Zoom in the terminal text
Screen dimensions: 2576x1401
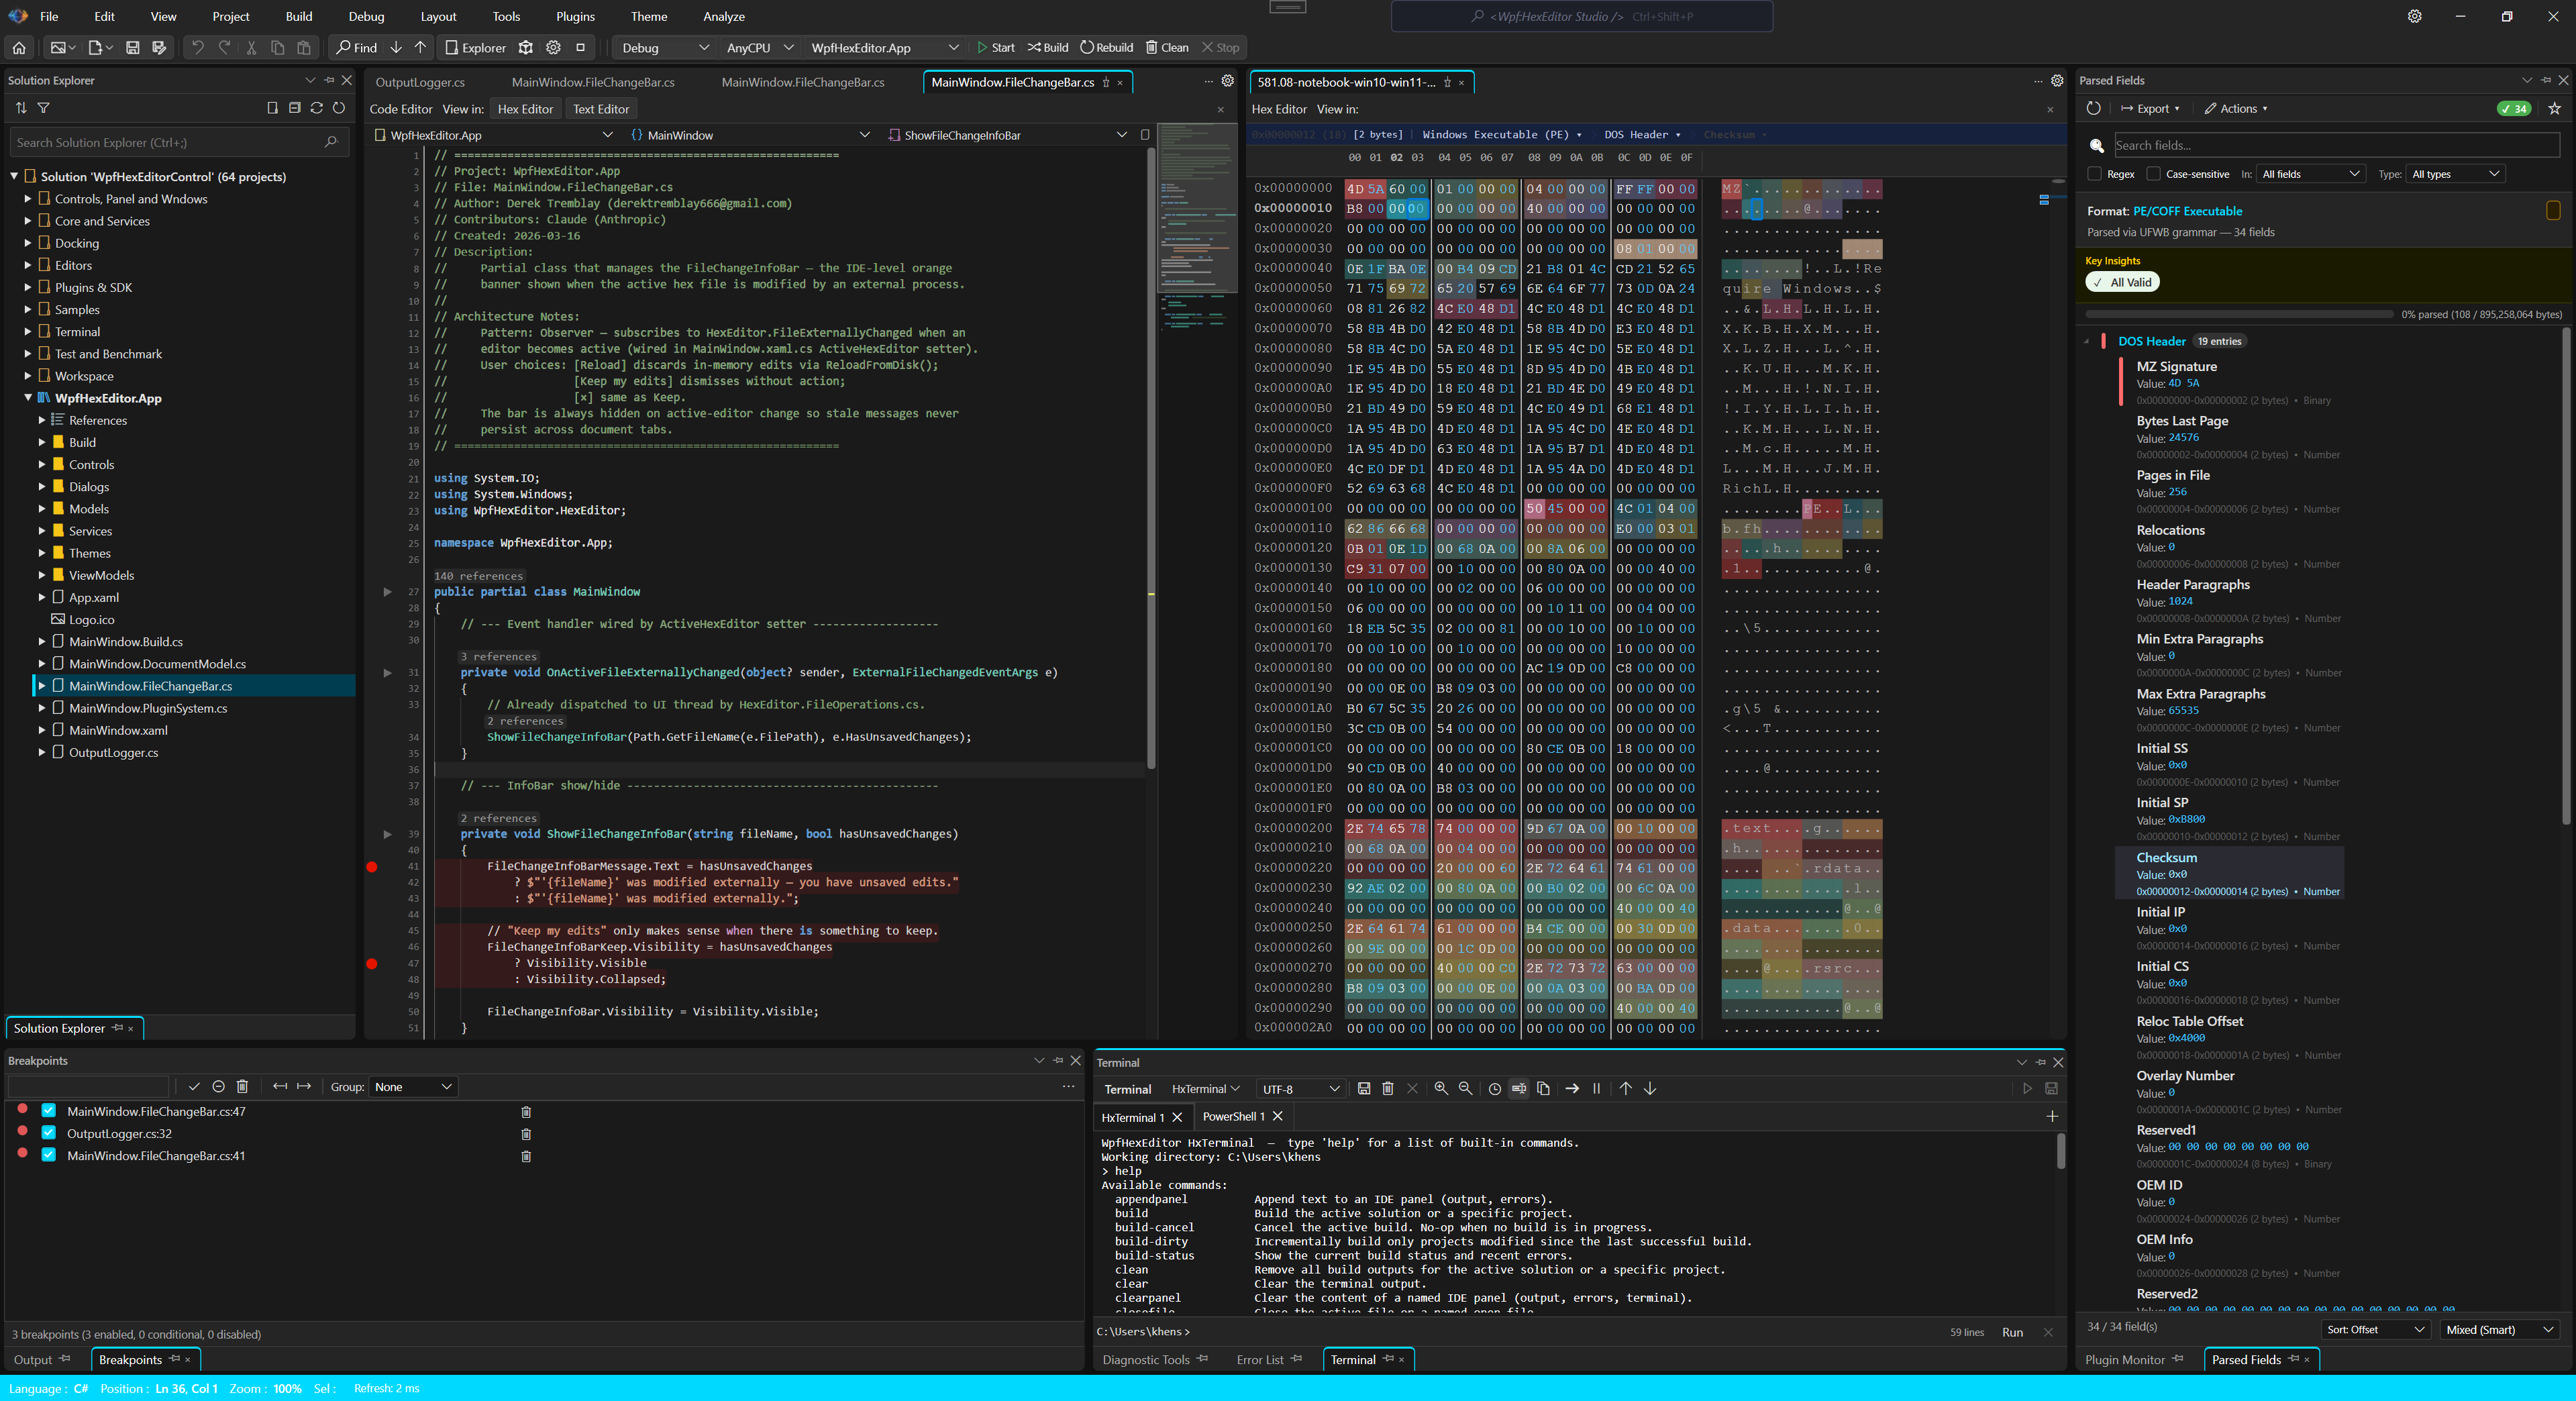pyautogui.click(x=1441, y=1088)
